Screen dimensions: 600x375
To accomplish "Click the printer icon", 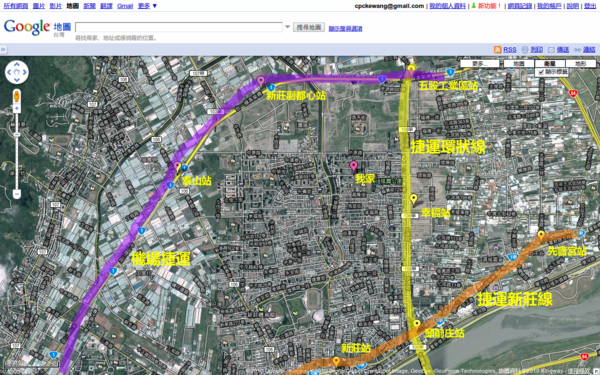I will [525, 50].
